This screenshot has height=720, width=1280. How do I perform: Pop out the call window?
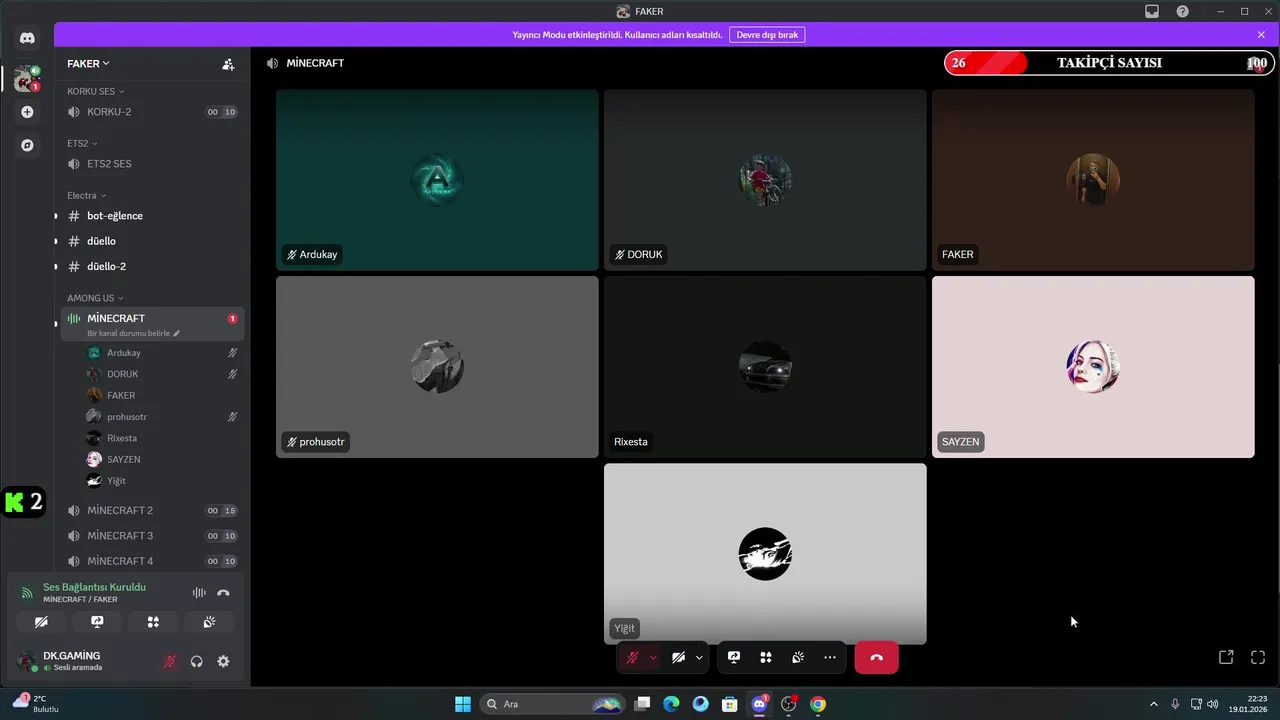point(1226,657)
